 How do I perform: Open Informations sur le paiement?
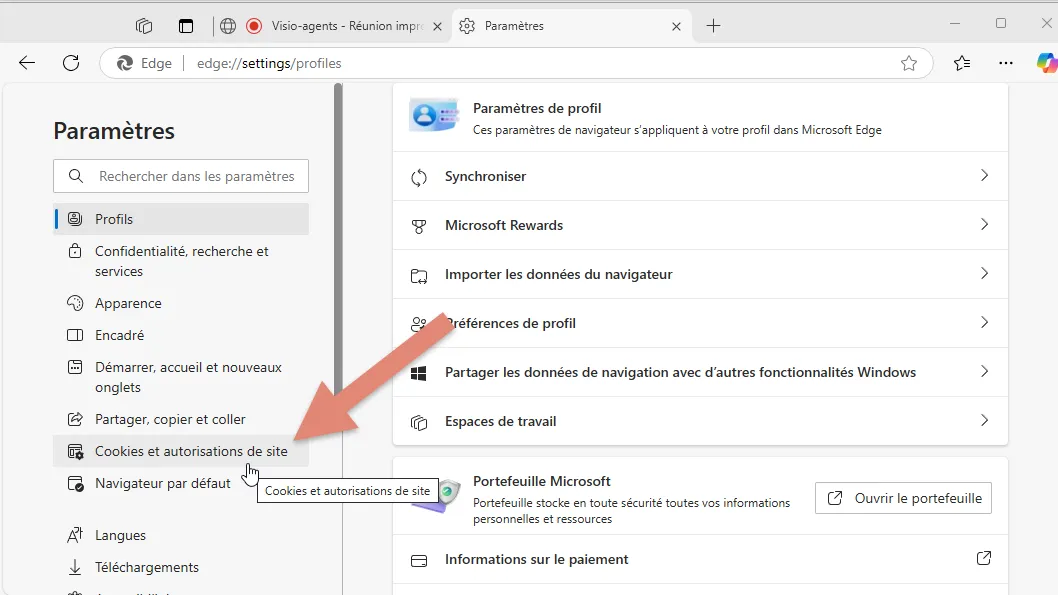pyautogui.click(x=700, y=559)
